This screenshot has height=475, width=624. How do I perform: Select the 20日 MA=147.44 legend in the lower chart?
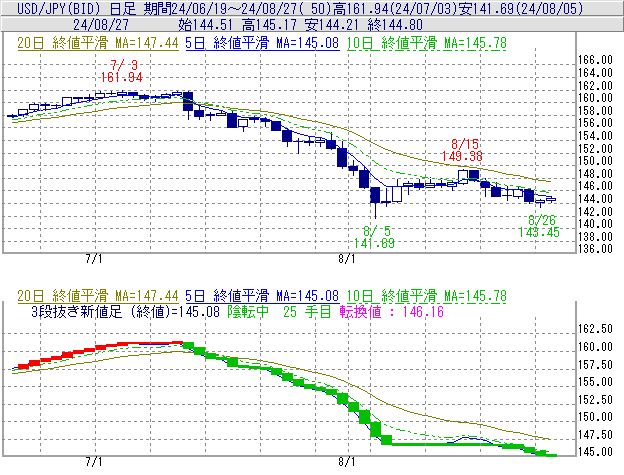pos(98,296)
